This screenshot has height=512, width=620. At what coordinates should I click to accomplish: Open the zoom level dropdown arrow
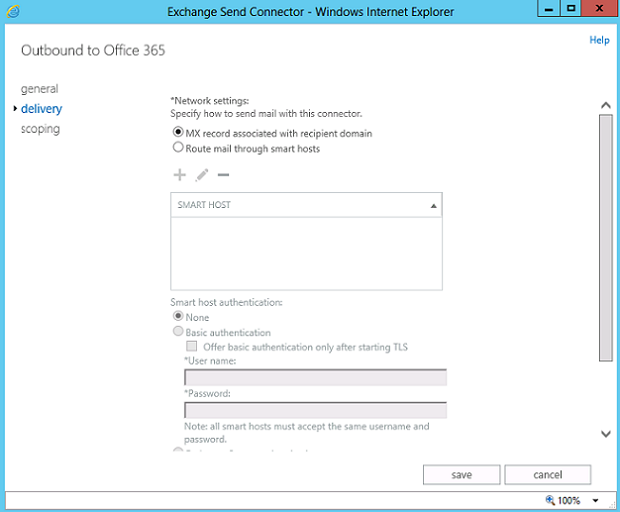point(595,501)
